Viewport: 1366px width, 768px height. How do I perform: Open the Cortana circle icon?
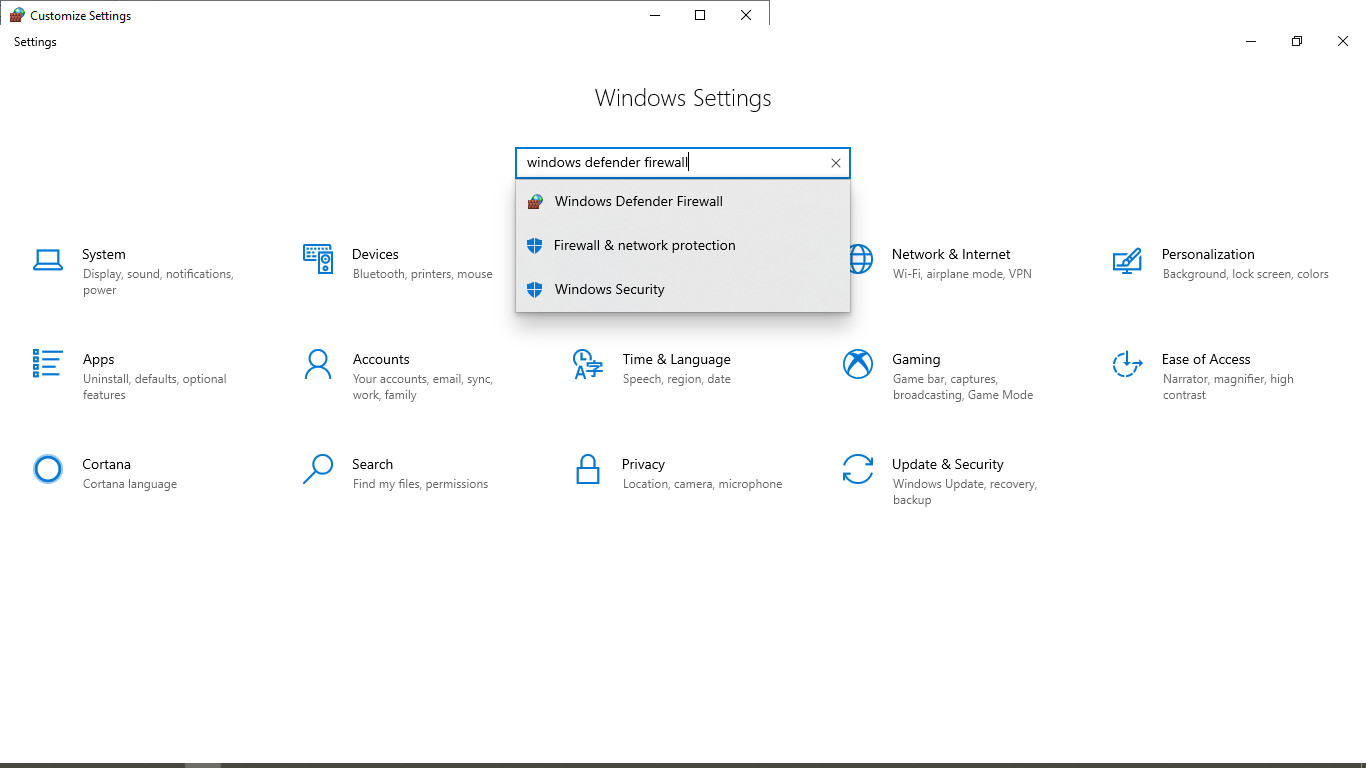tap(48, 469)
